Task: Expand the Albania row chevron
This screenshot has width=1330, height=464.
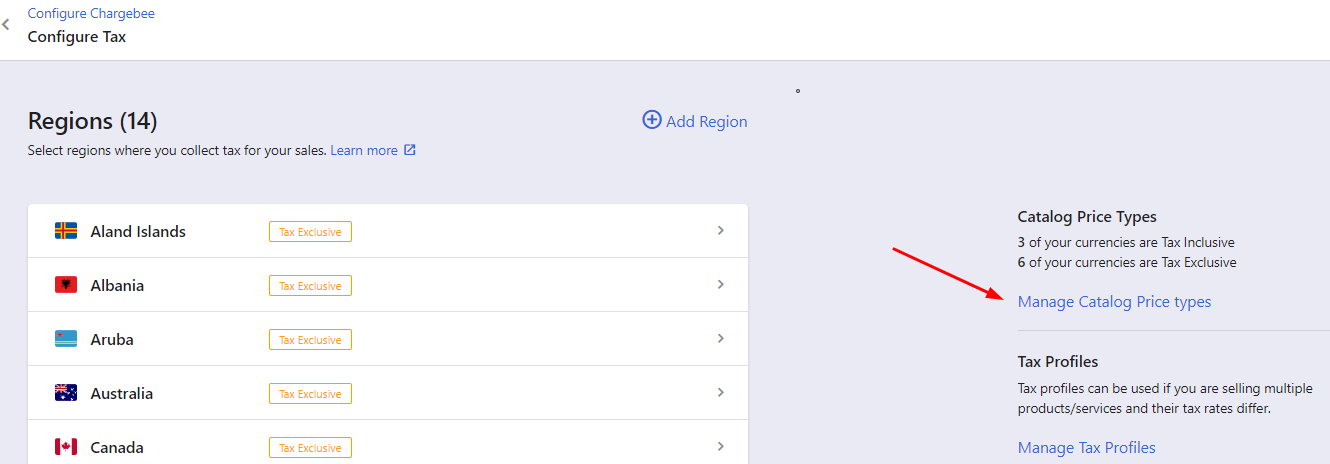Action: (x=720, y=285)
